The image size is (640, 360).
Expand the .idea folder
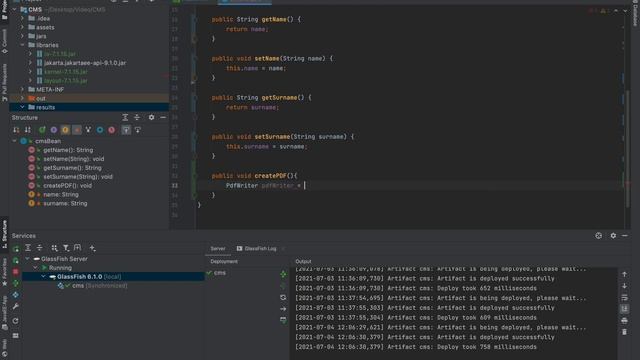(22, 18)
